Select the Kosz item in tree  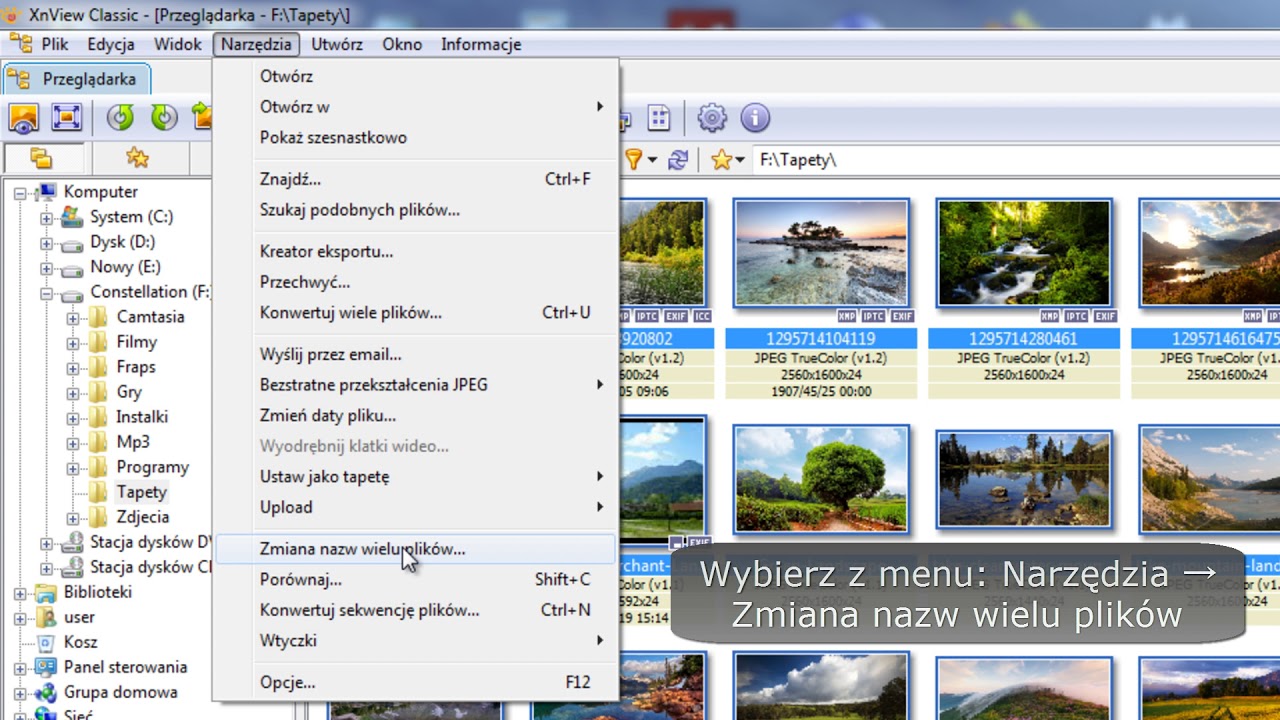pos(81,642)
